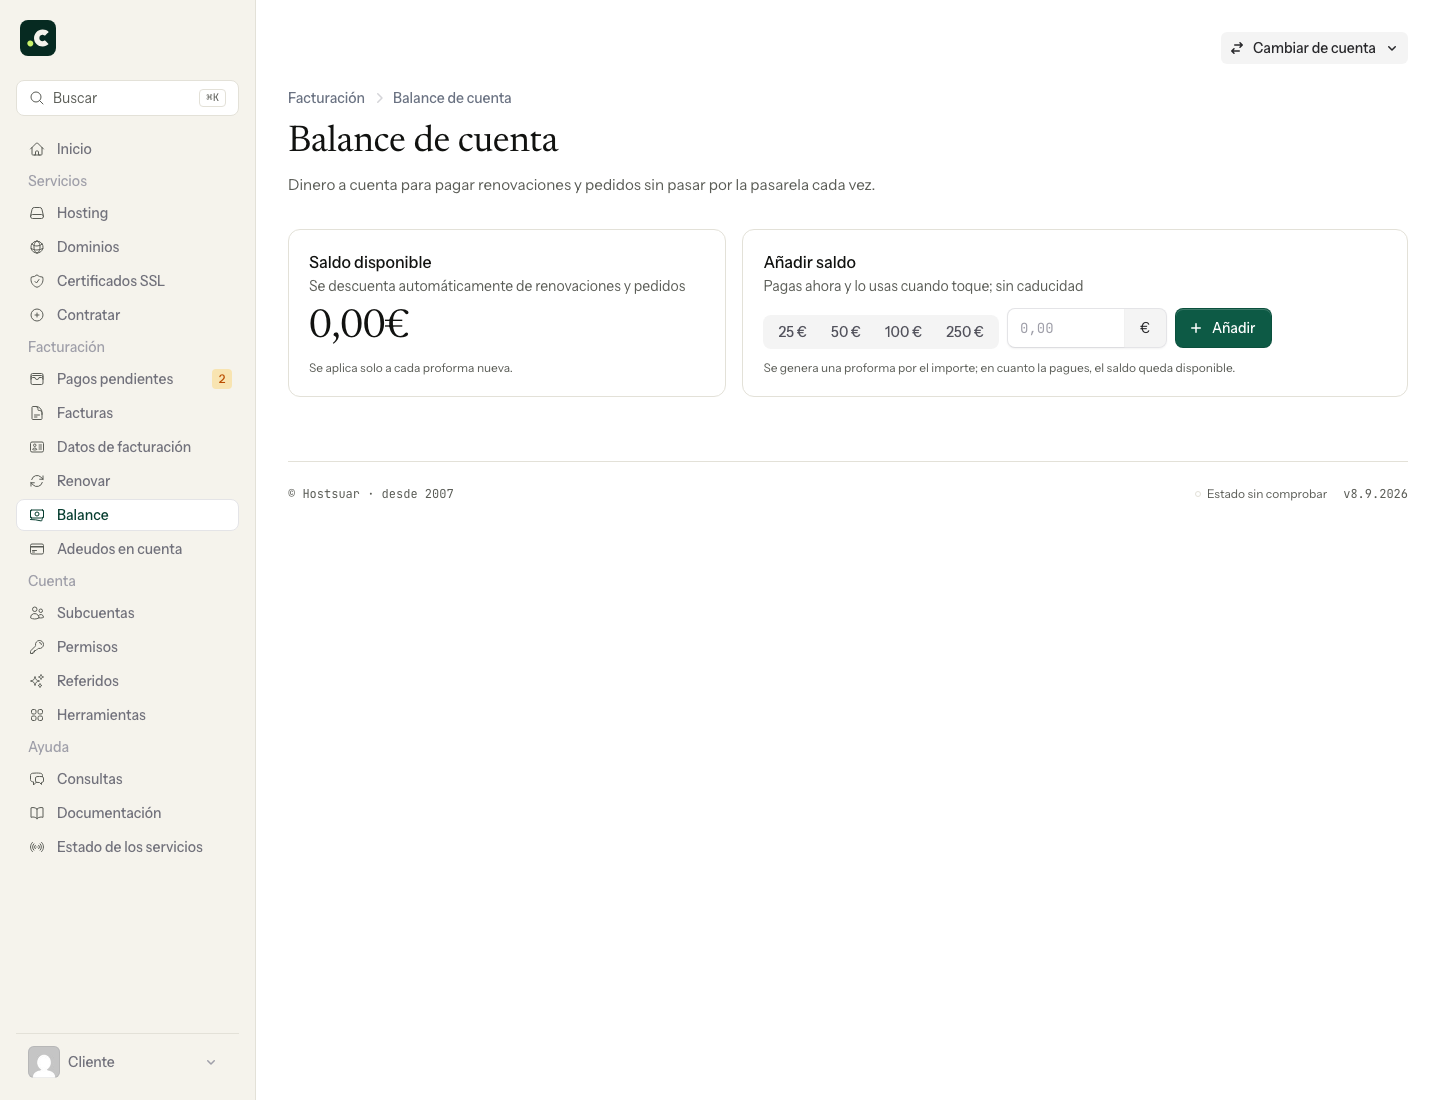
Task: Click the Estado de los servicios signal icon
Action: click(37, 847)
